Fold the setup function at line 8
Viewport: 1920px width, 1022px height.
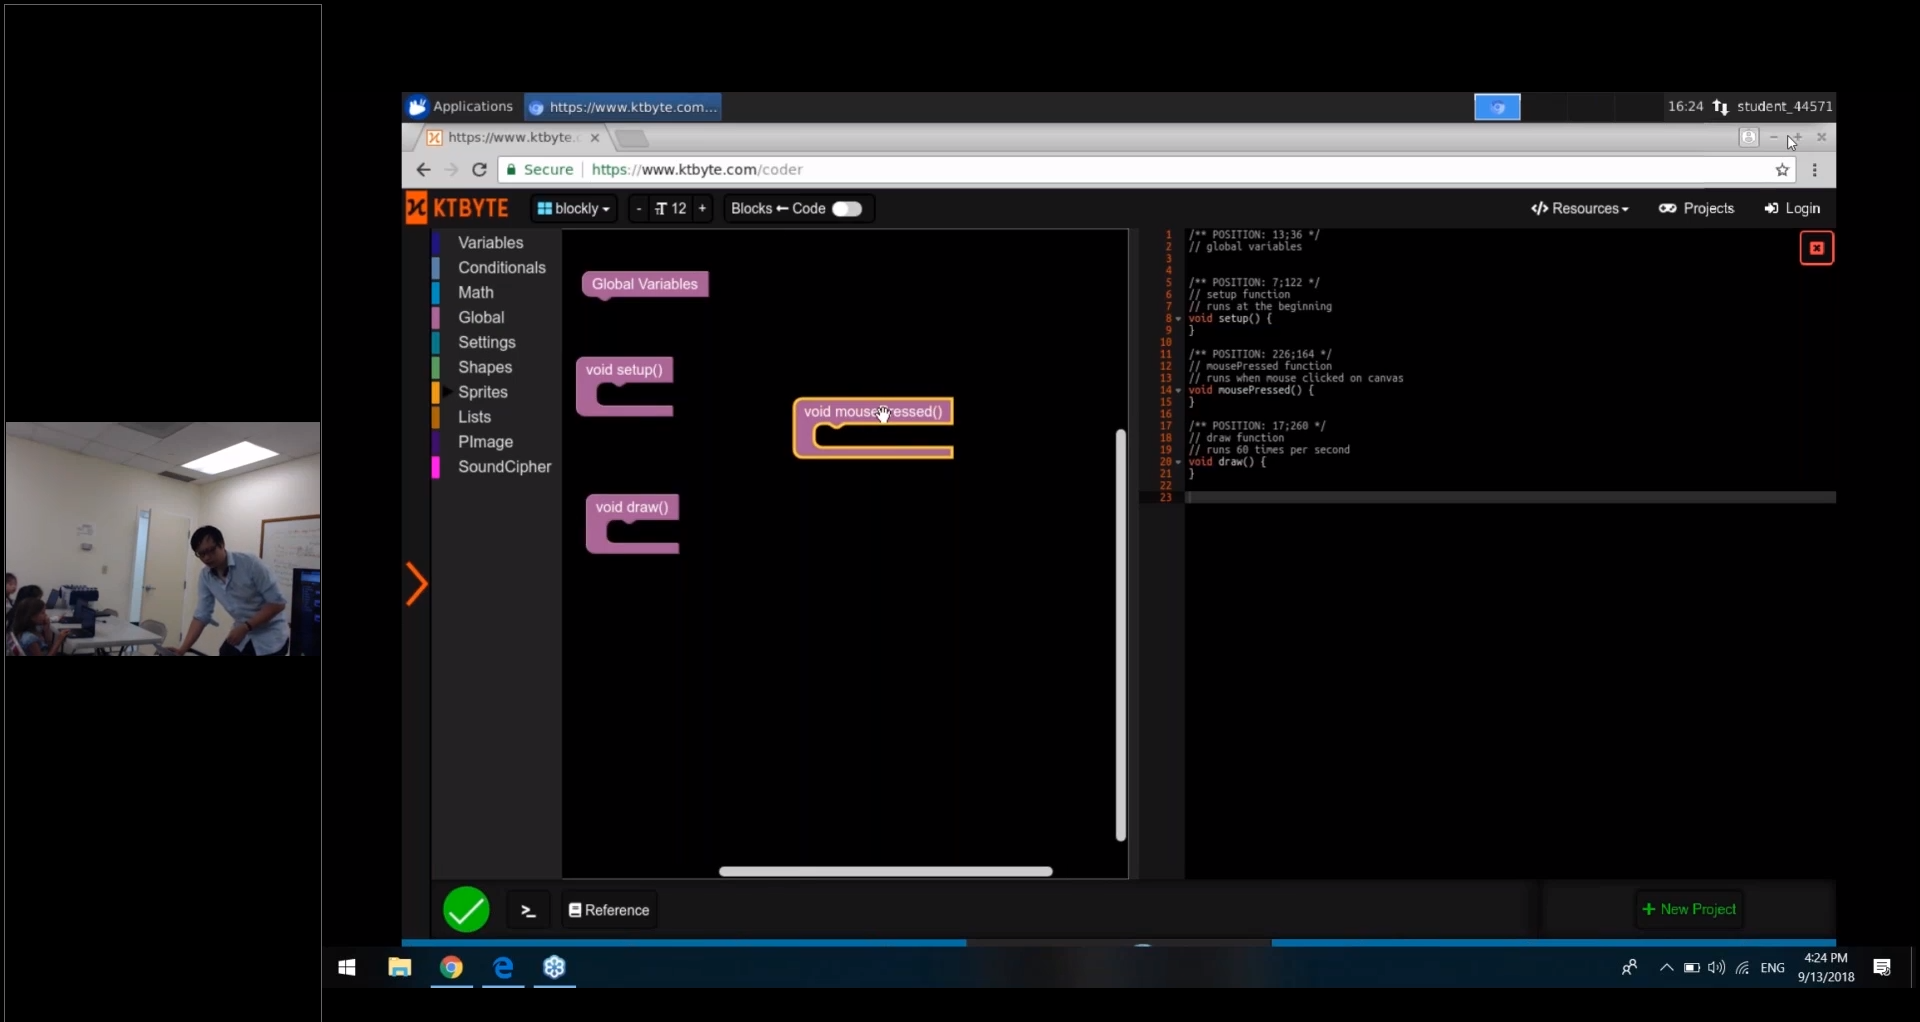click(x=1179, y=319)
